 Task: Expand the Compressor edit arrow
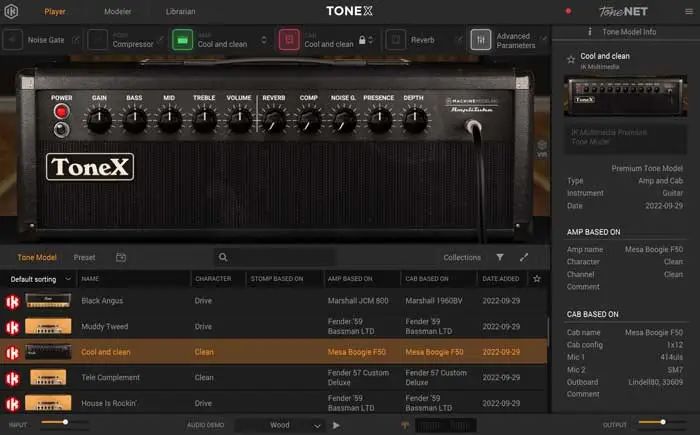pyautogui.click(x=161, y=40)
